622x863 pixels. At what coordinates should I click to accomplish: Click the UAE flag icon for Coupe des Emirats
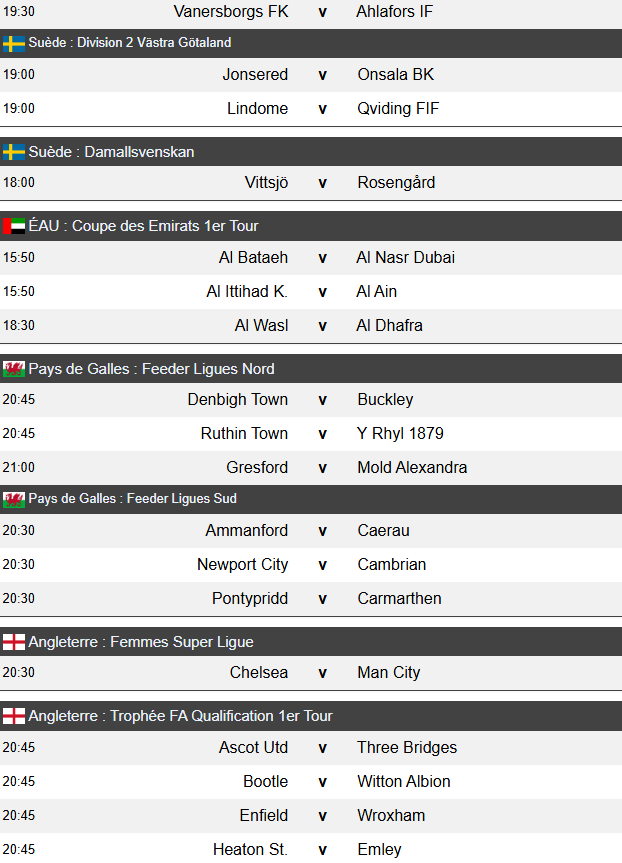click(x=14, y=226)
